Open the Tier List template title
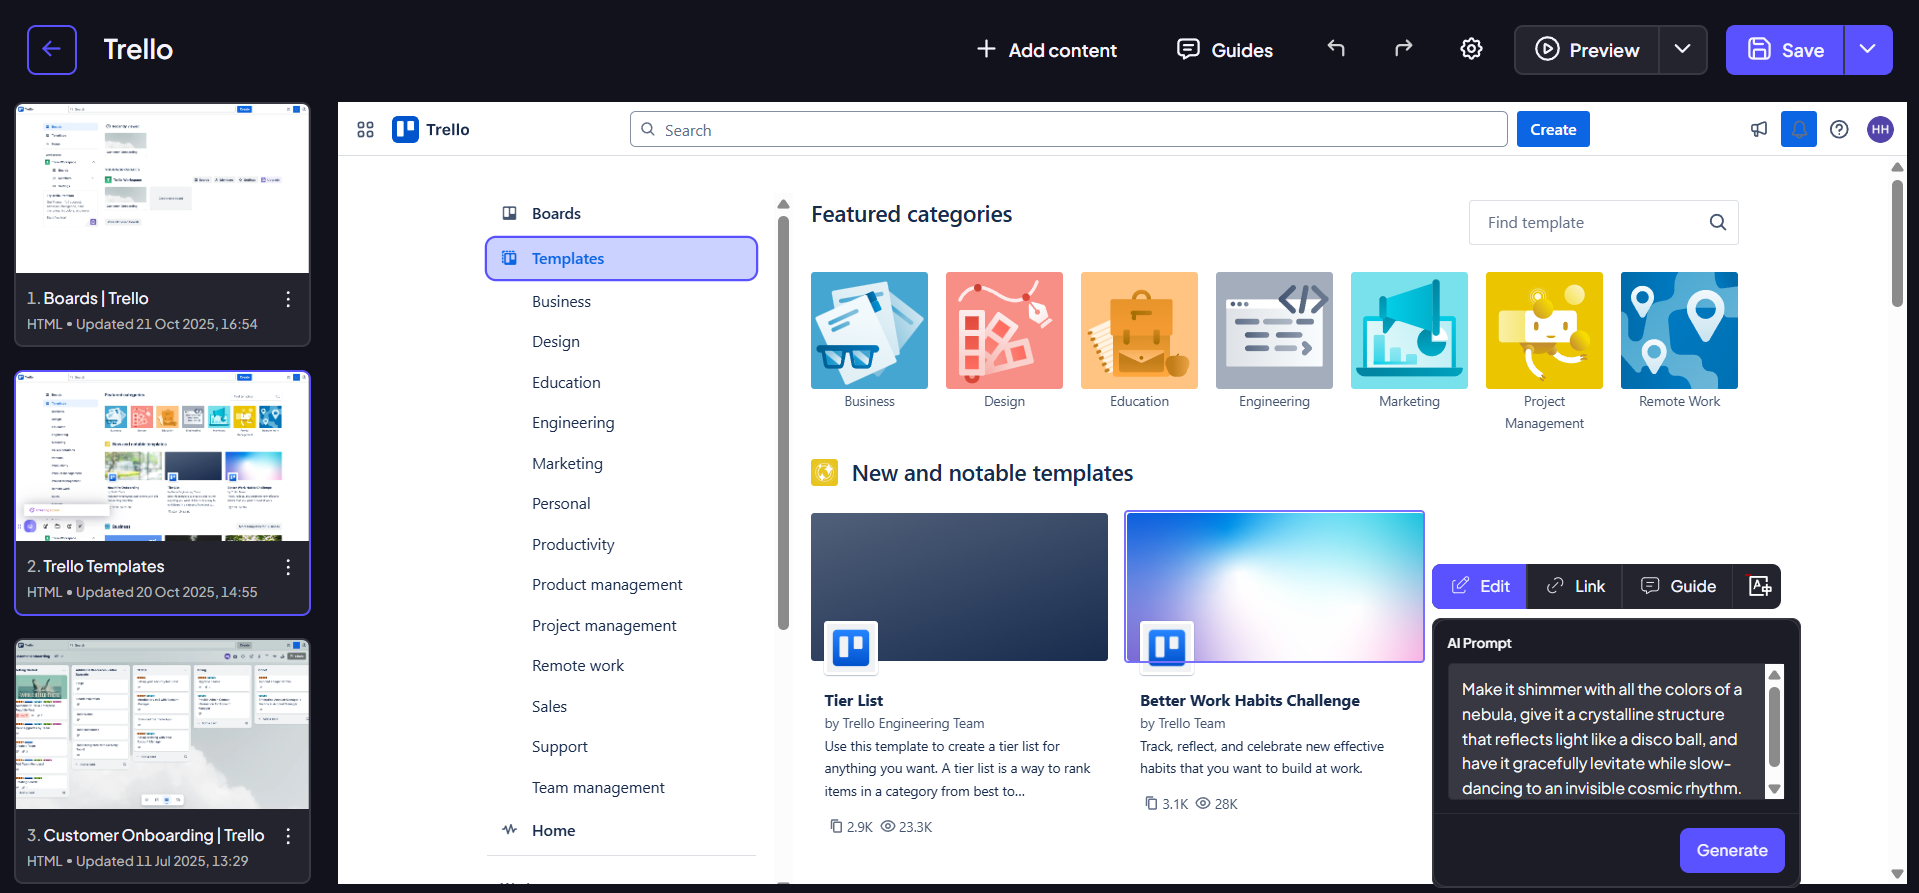Screen dimensions: 1919x893 coord(853,700)
